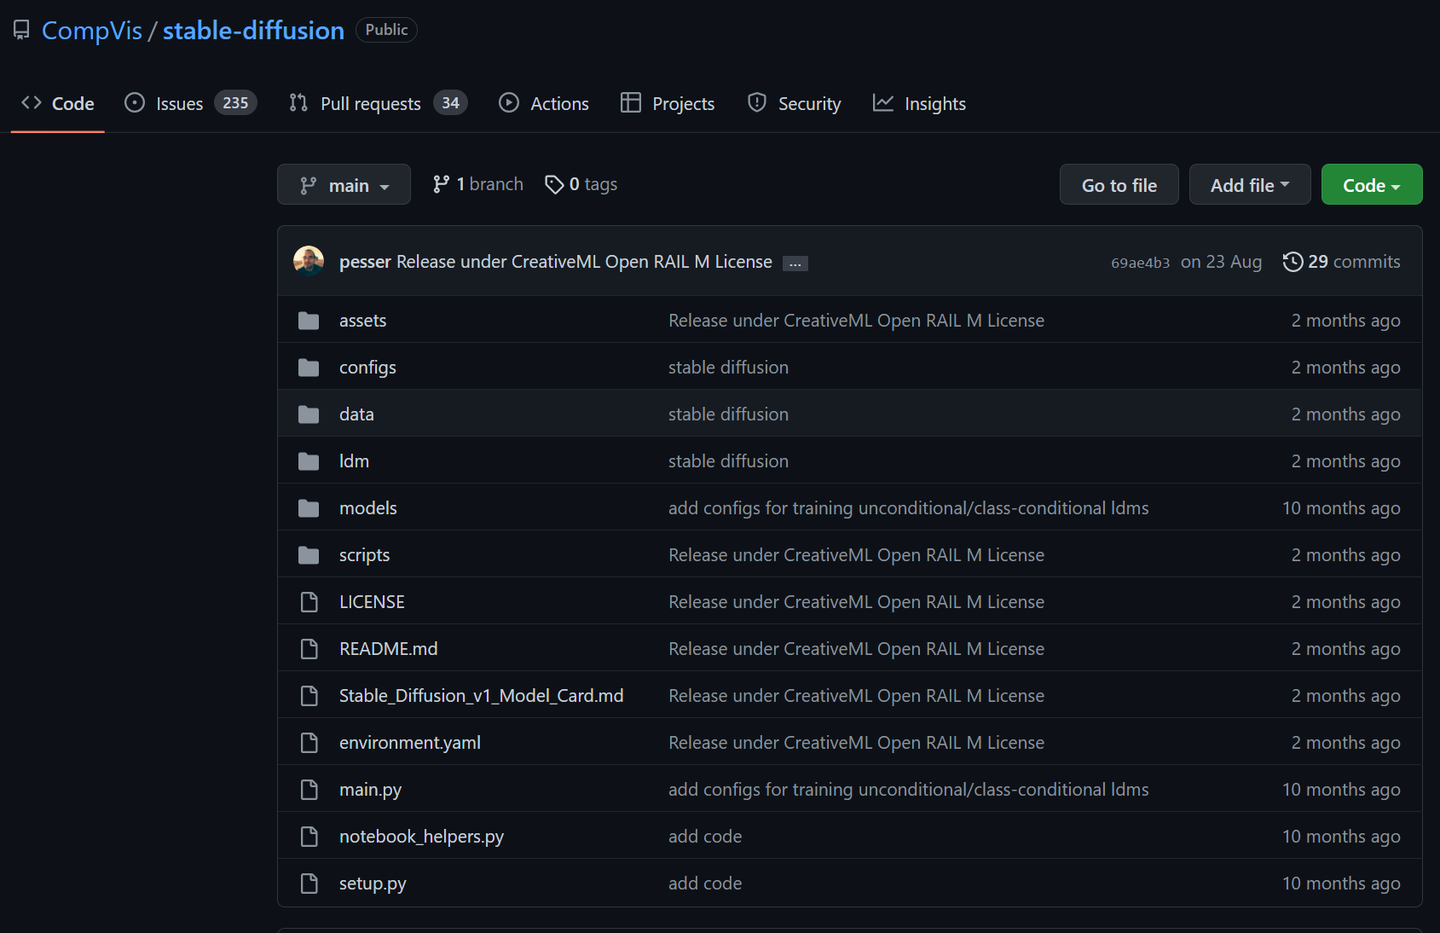
Task: Open the Stable_Diffusion_v1_Model_Card.md file
Action: point(481,696)
